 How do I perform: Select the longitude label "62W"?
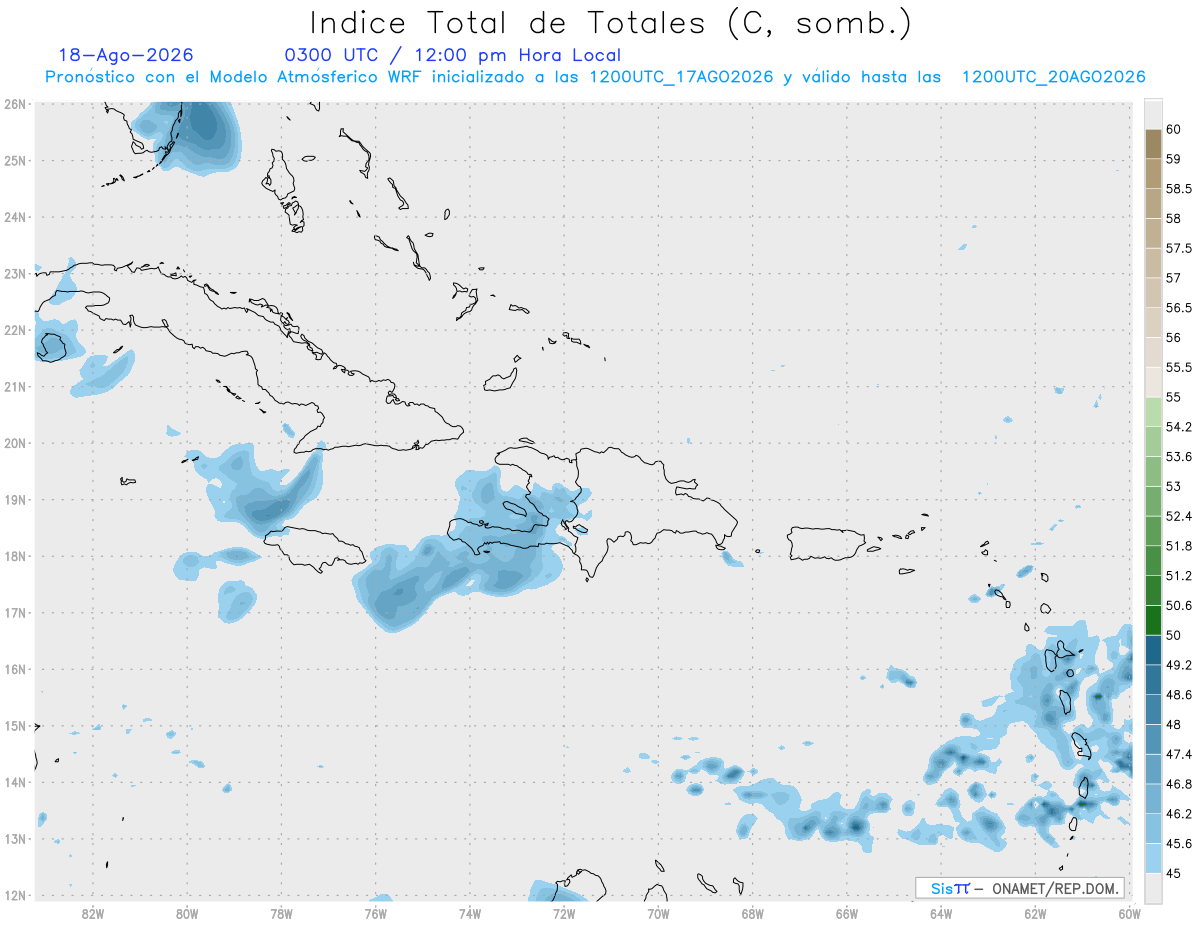click(x=1036, y=913)
